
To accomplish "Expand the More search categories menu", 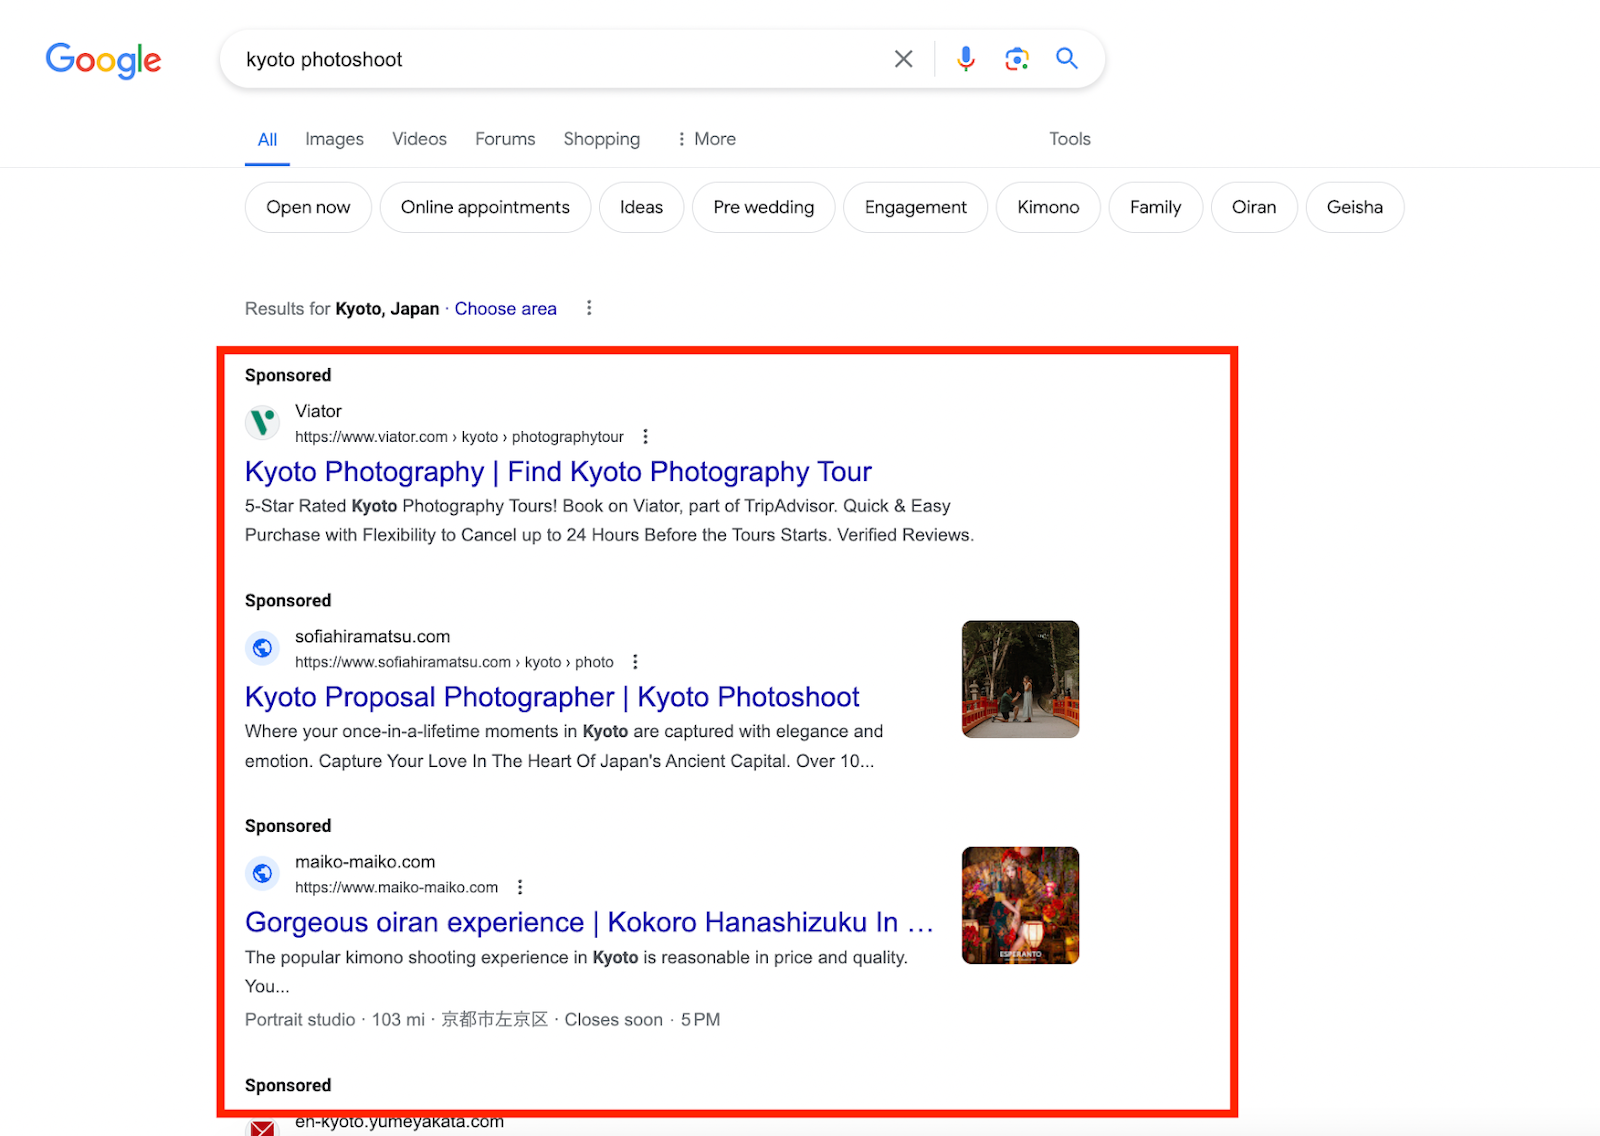I will tap(706, 139).
